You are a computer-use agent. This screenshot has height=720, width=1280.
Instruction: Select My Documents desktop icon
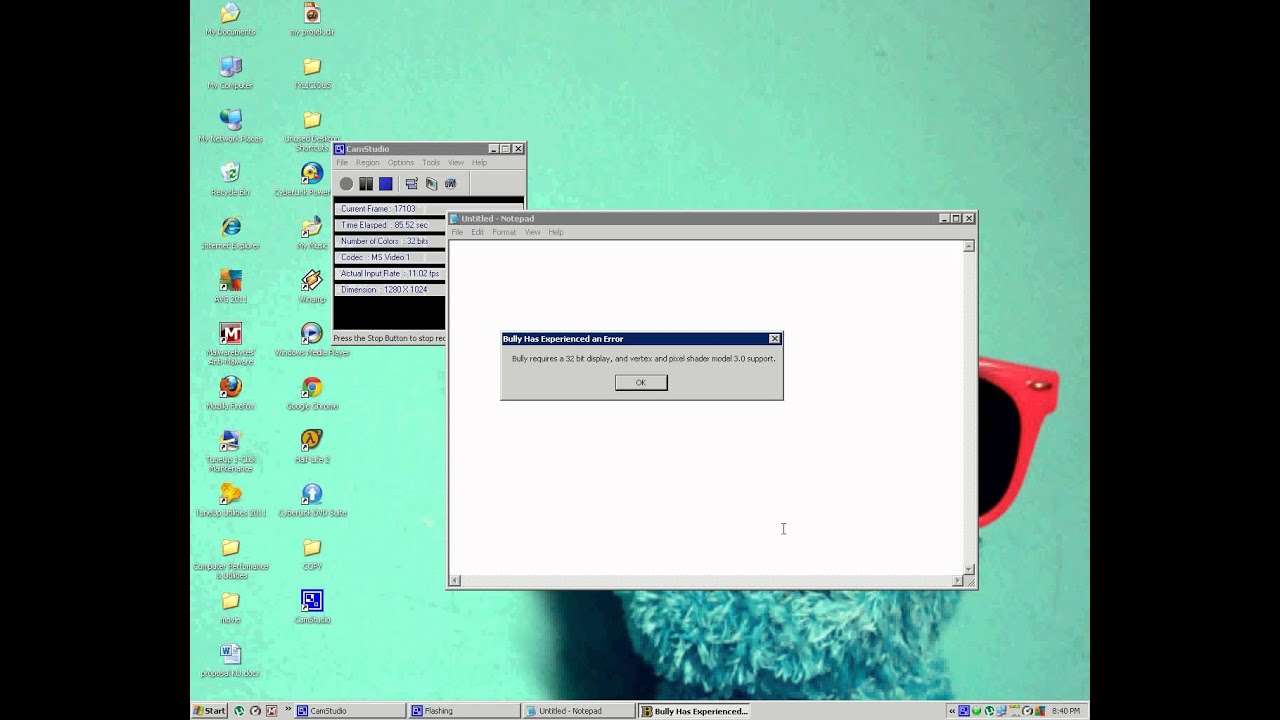pos(230,20)
